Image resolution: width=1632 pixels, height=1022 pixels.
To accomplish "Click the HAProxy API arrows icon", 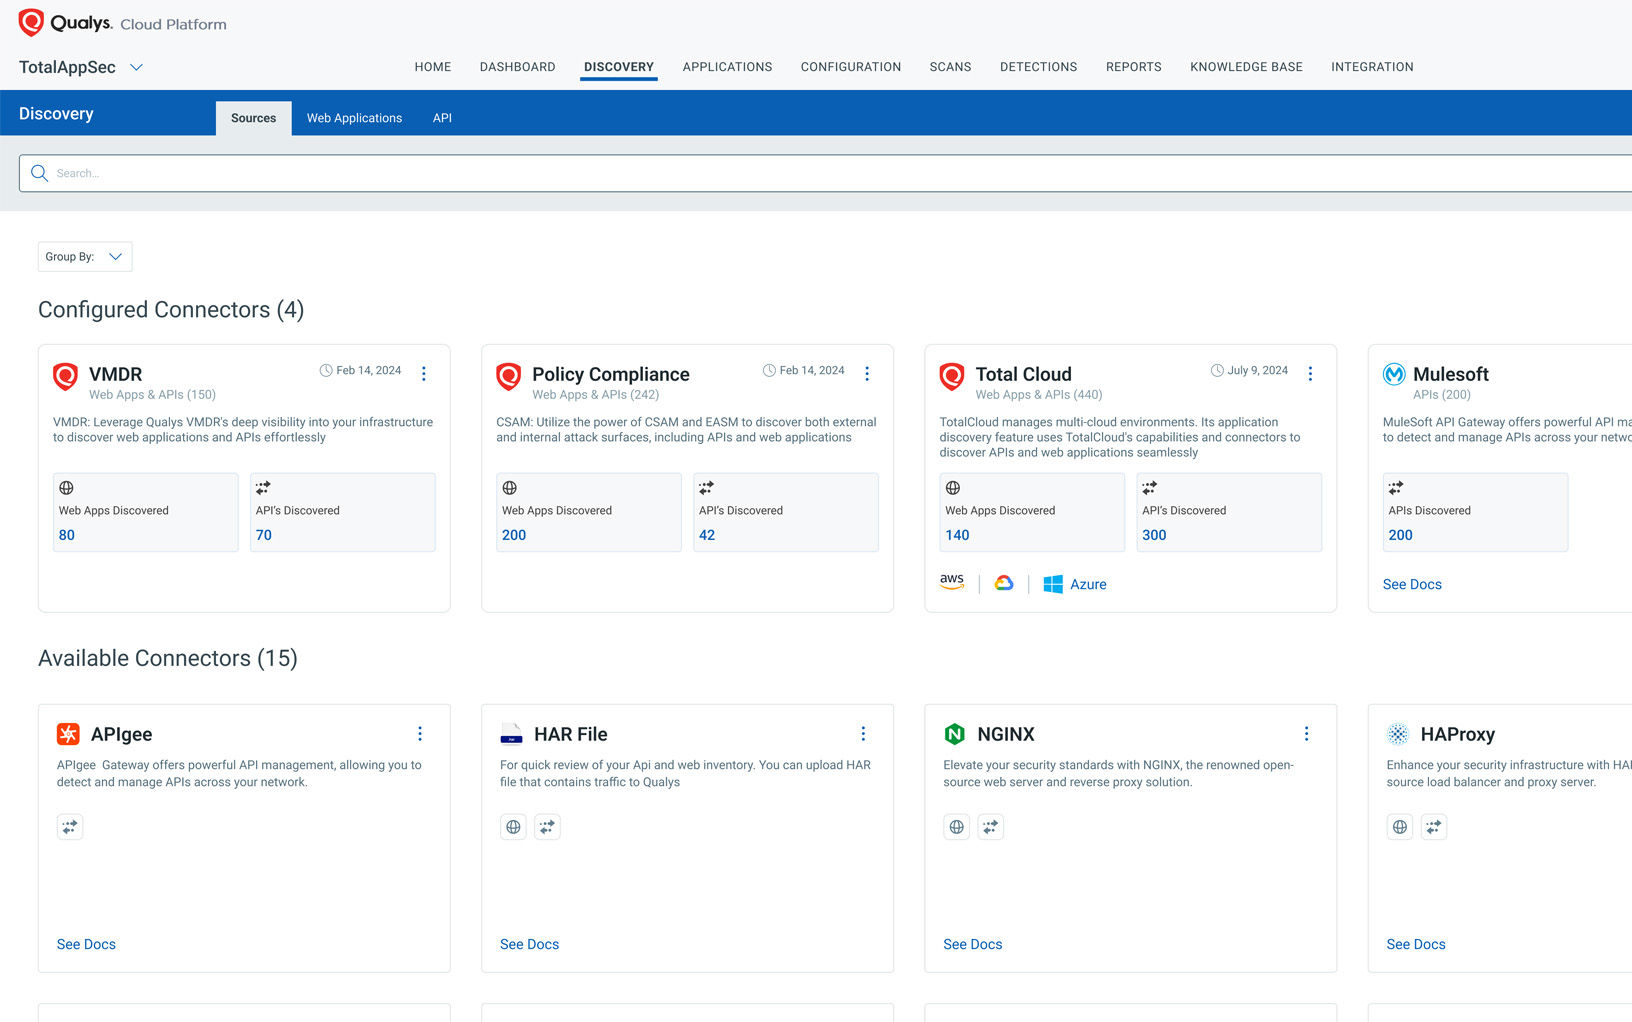I will (x=1433, y=827).
